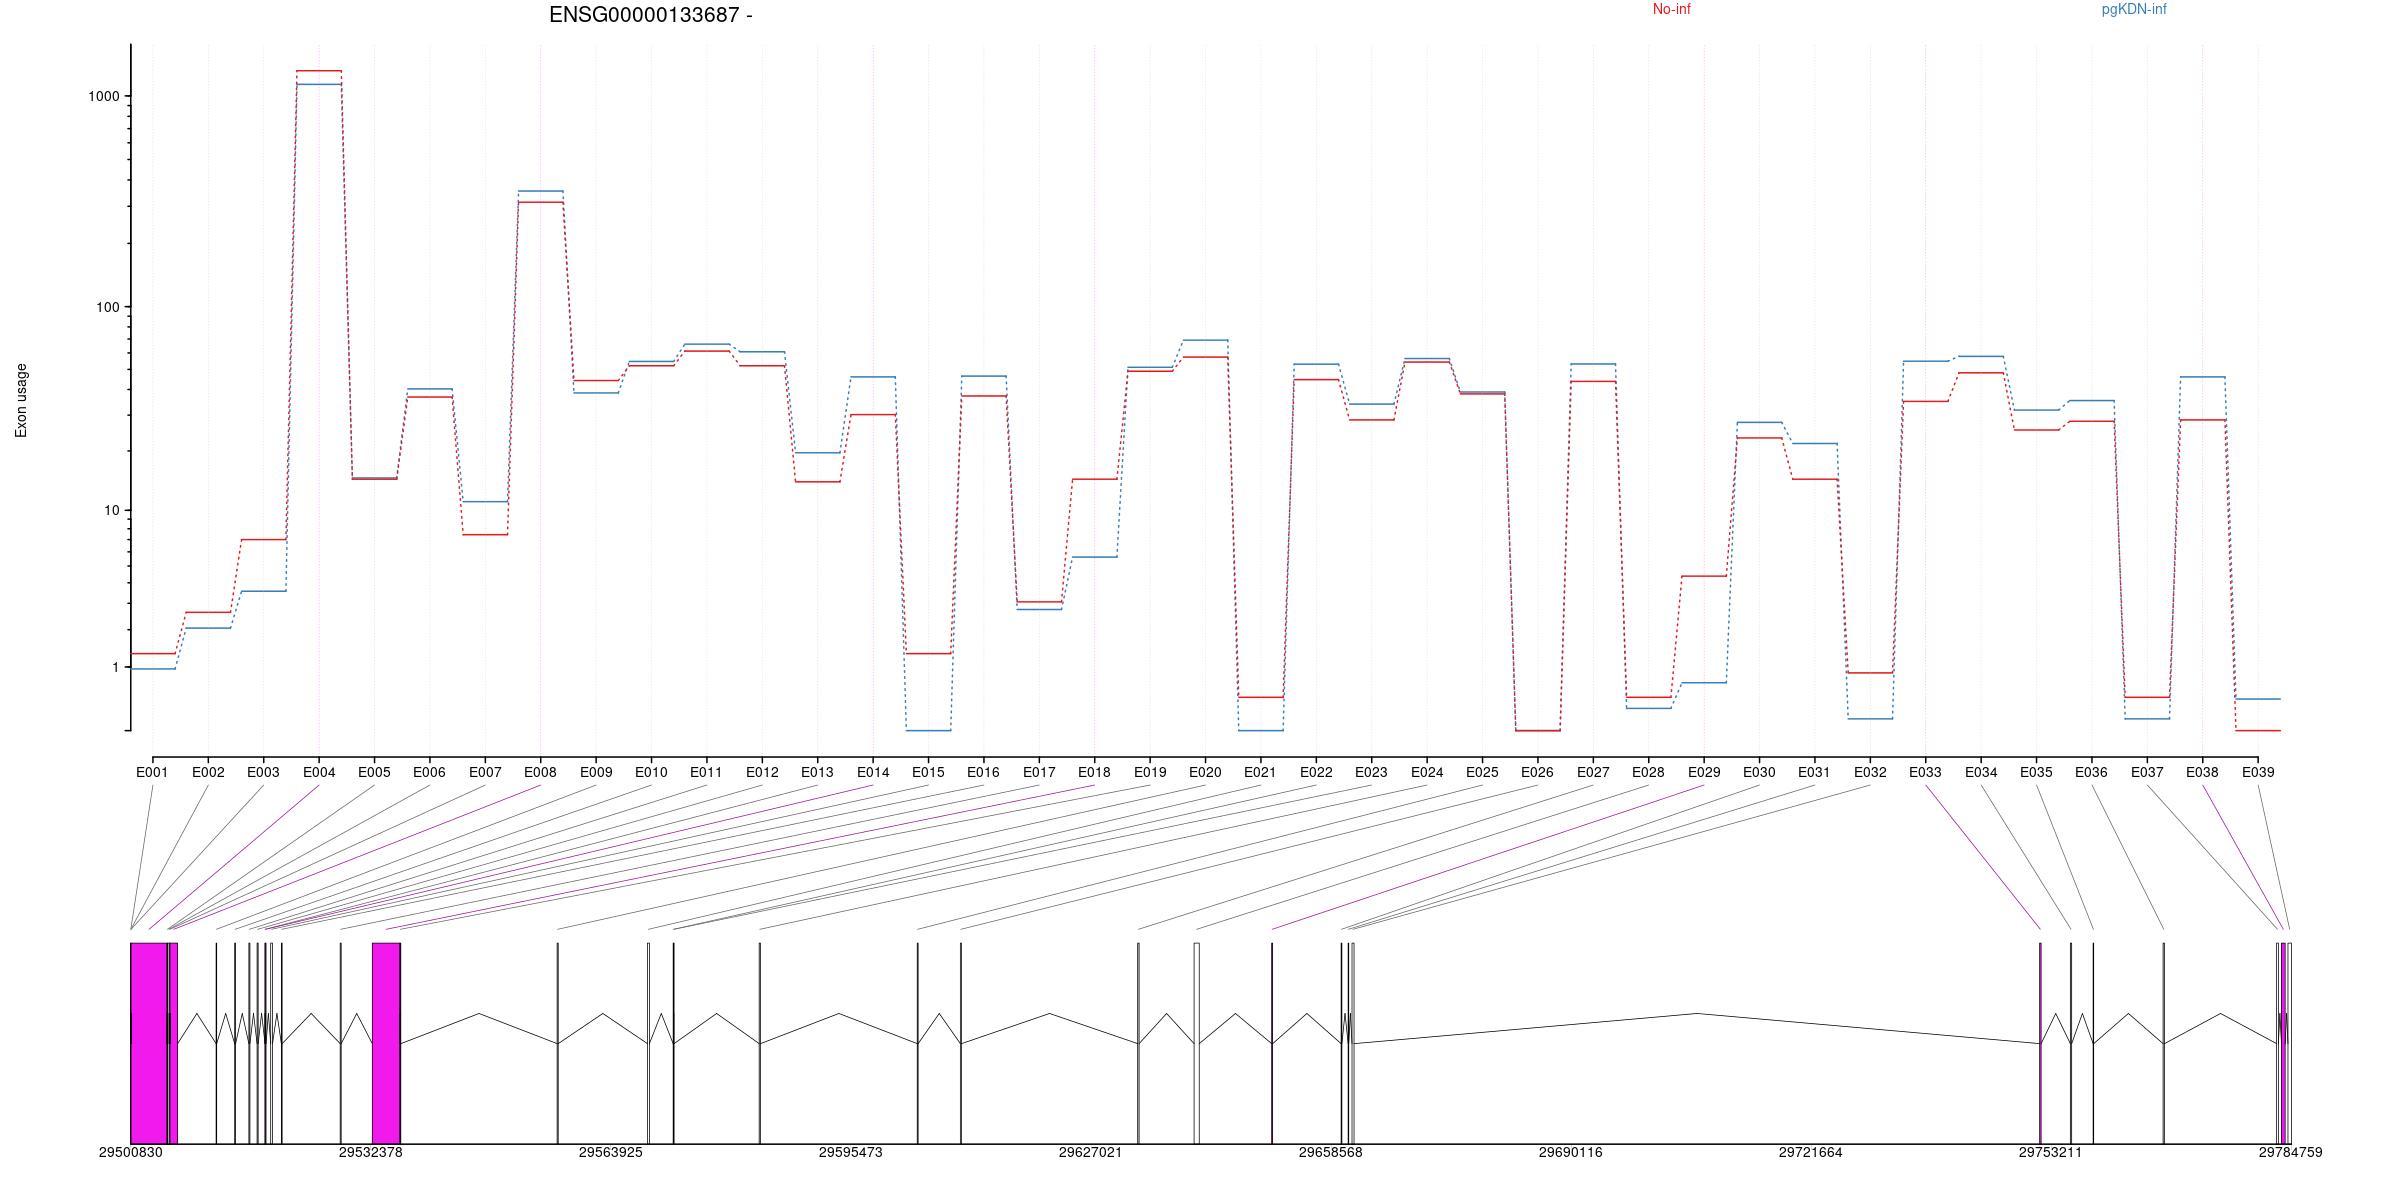Select exon label E015
The image size is (2400, 1200).
928,772
